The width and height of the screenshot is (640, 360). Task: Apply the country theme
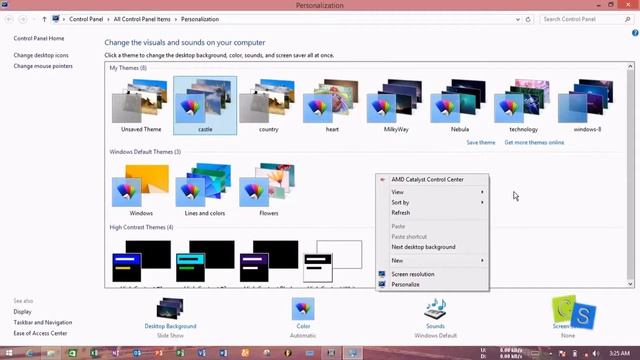268,105
